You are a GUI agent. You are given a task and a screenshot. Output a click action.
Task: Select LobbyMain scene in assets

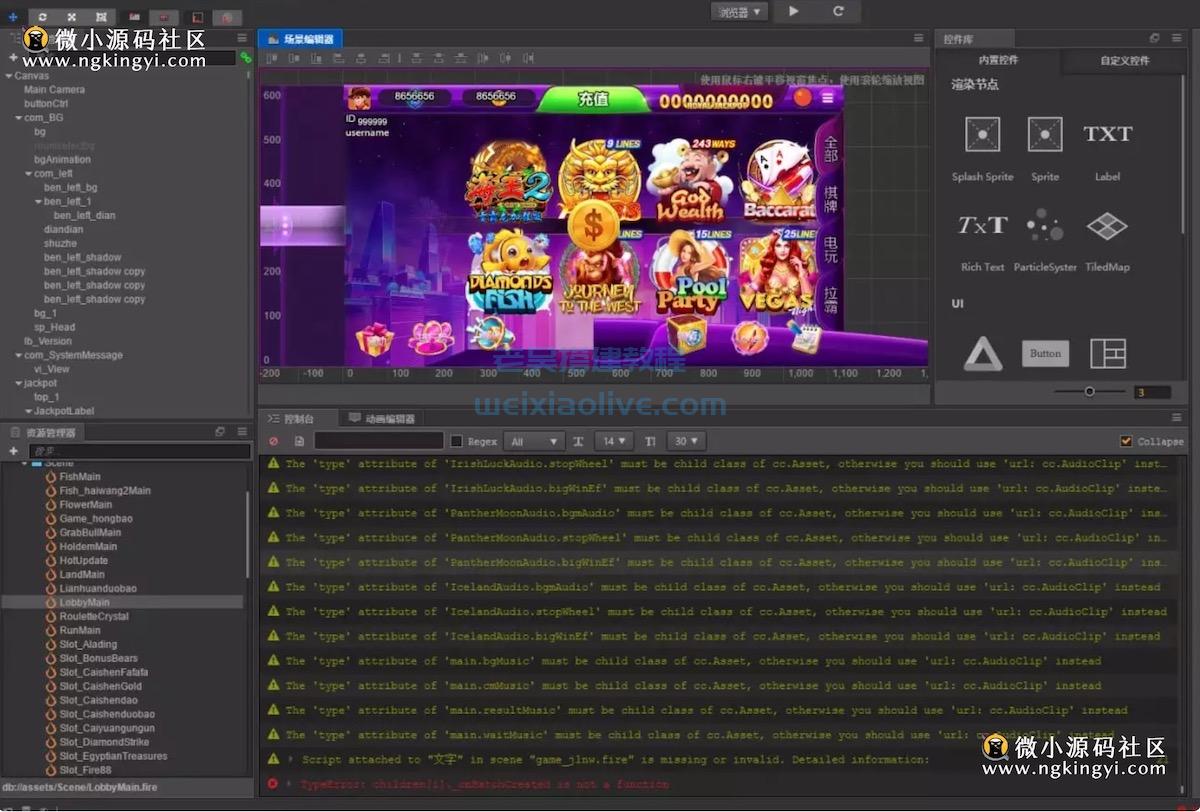click(84, 603)
